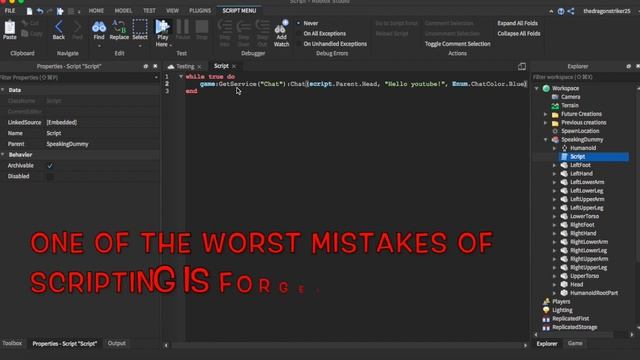Click Toggle Comment Selection
Screen dimensions: 640x360
click(457, 44)
